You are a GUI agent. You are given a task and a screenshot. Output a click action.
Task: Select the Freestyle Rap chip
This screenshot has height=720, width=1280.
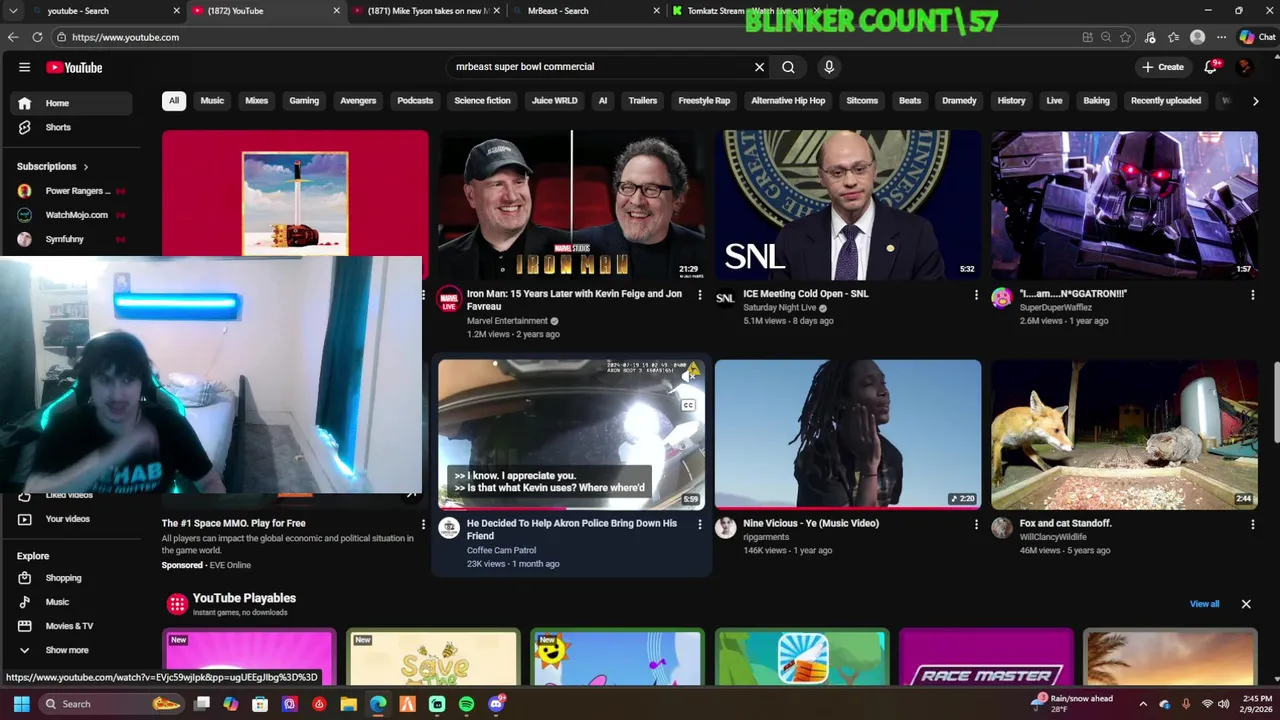704,101
